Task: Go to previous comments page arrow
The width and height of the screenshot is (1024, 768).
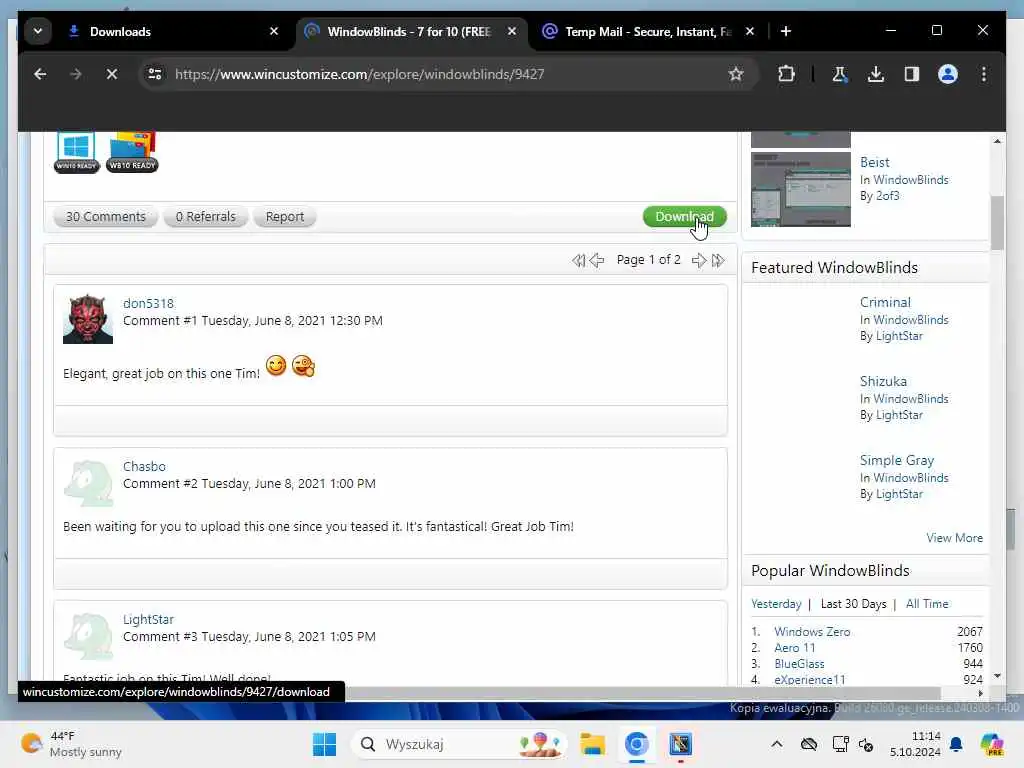Action: (x=597, y=261)
